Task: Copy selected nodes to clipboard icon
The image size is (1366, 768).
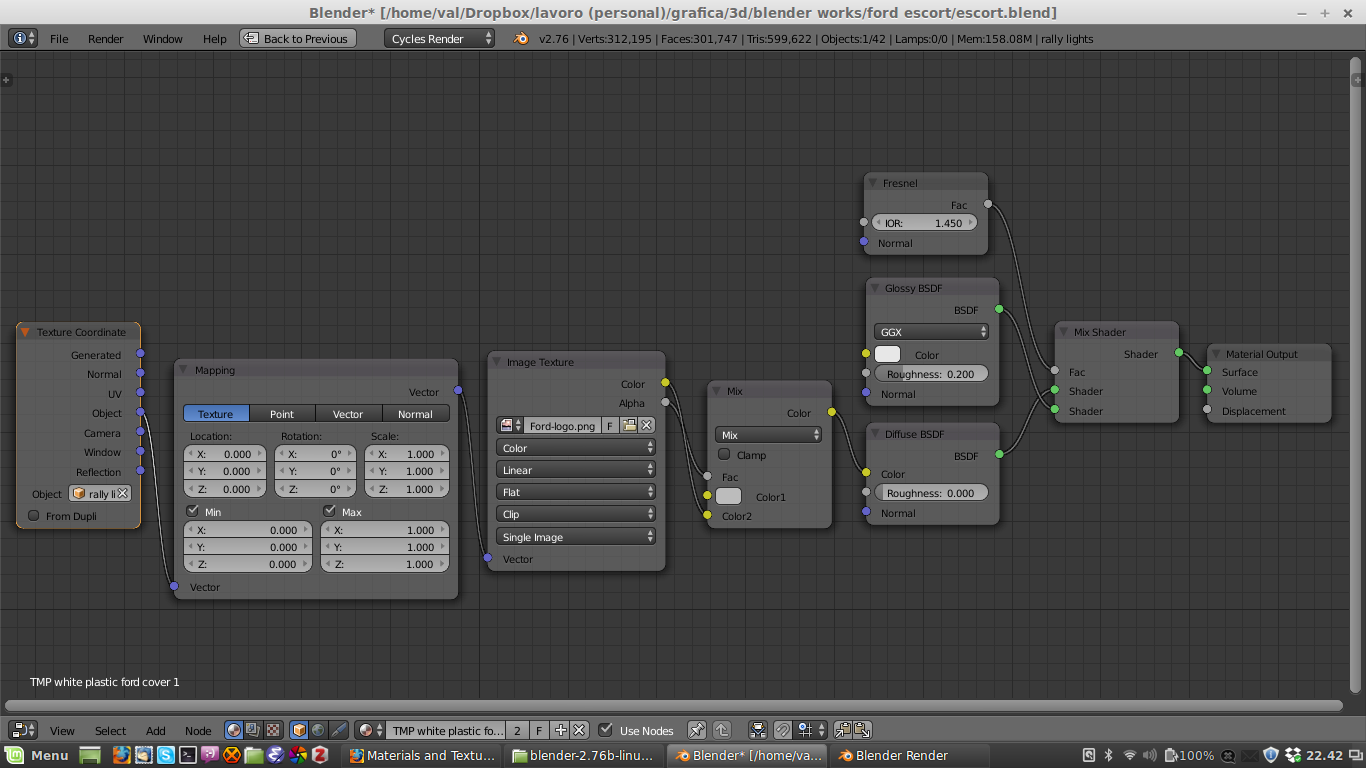Action: (x=842, y=730)
